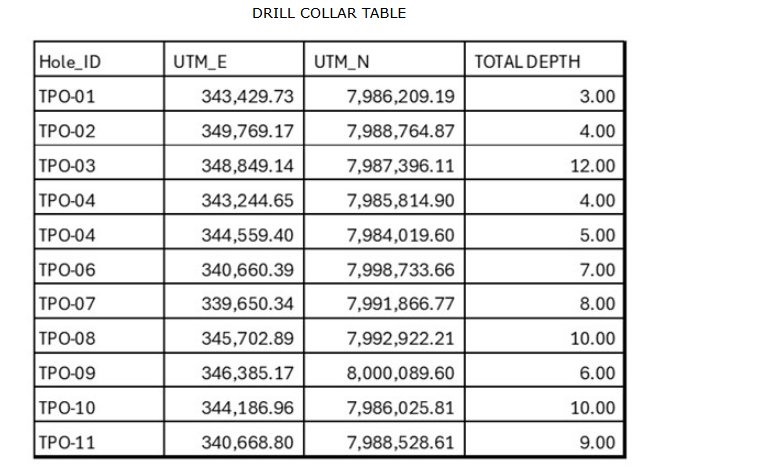Click the 9.00 total depth cell

point(597,442)
